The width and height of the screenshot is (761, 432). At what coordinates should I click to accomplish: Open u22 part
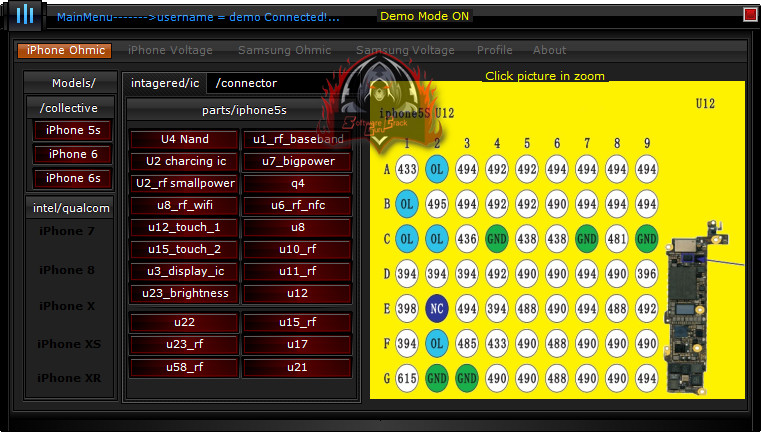click(x=184, y=322)
